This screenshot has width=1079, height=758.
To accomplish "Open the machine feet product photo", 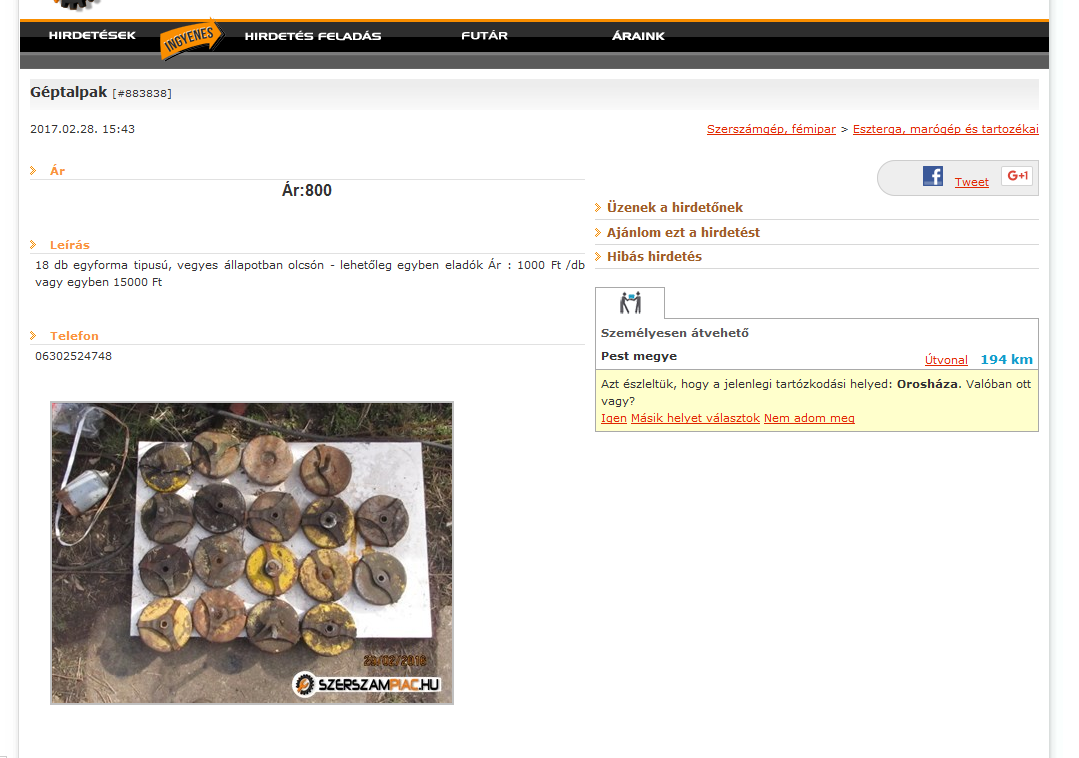I will point(252,553).
